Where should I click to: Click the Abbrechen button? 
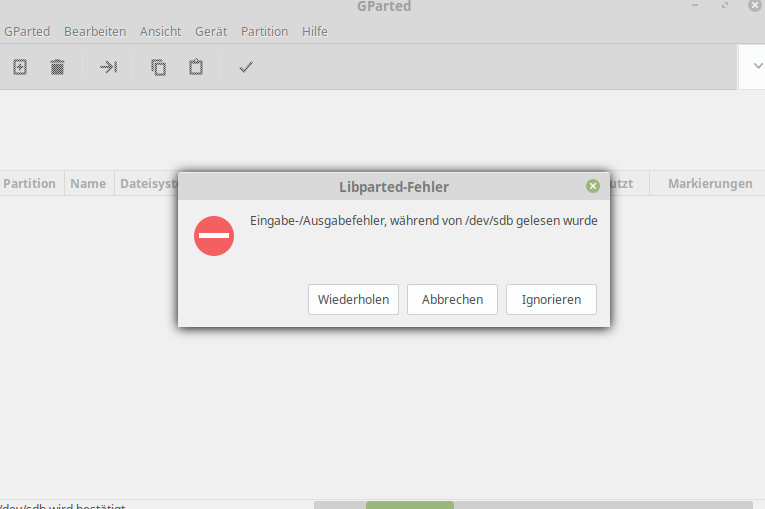tap(452, 300)
